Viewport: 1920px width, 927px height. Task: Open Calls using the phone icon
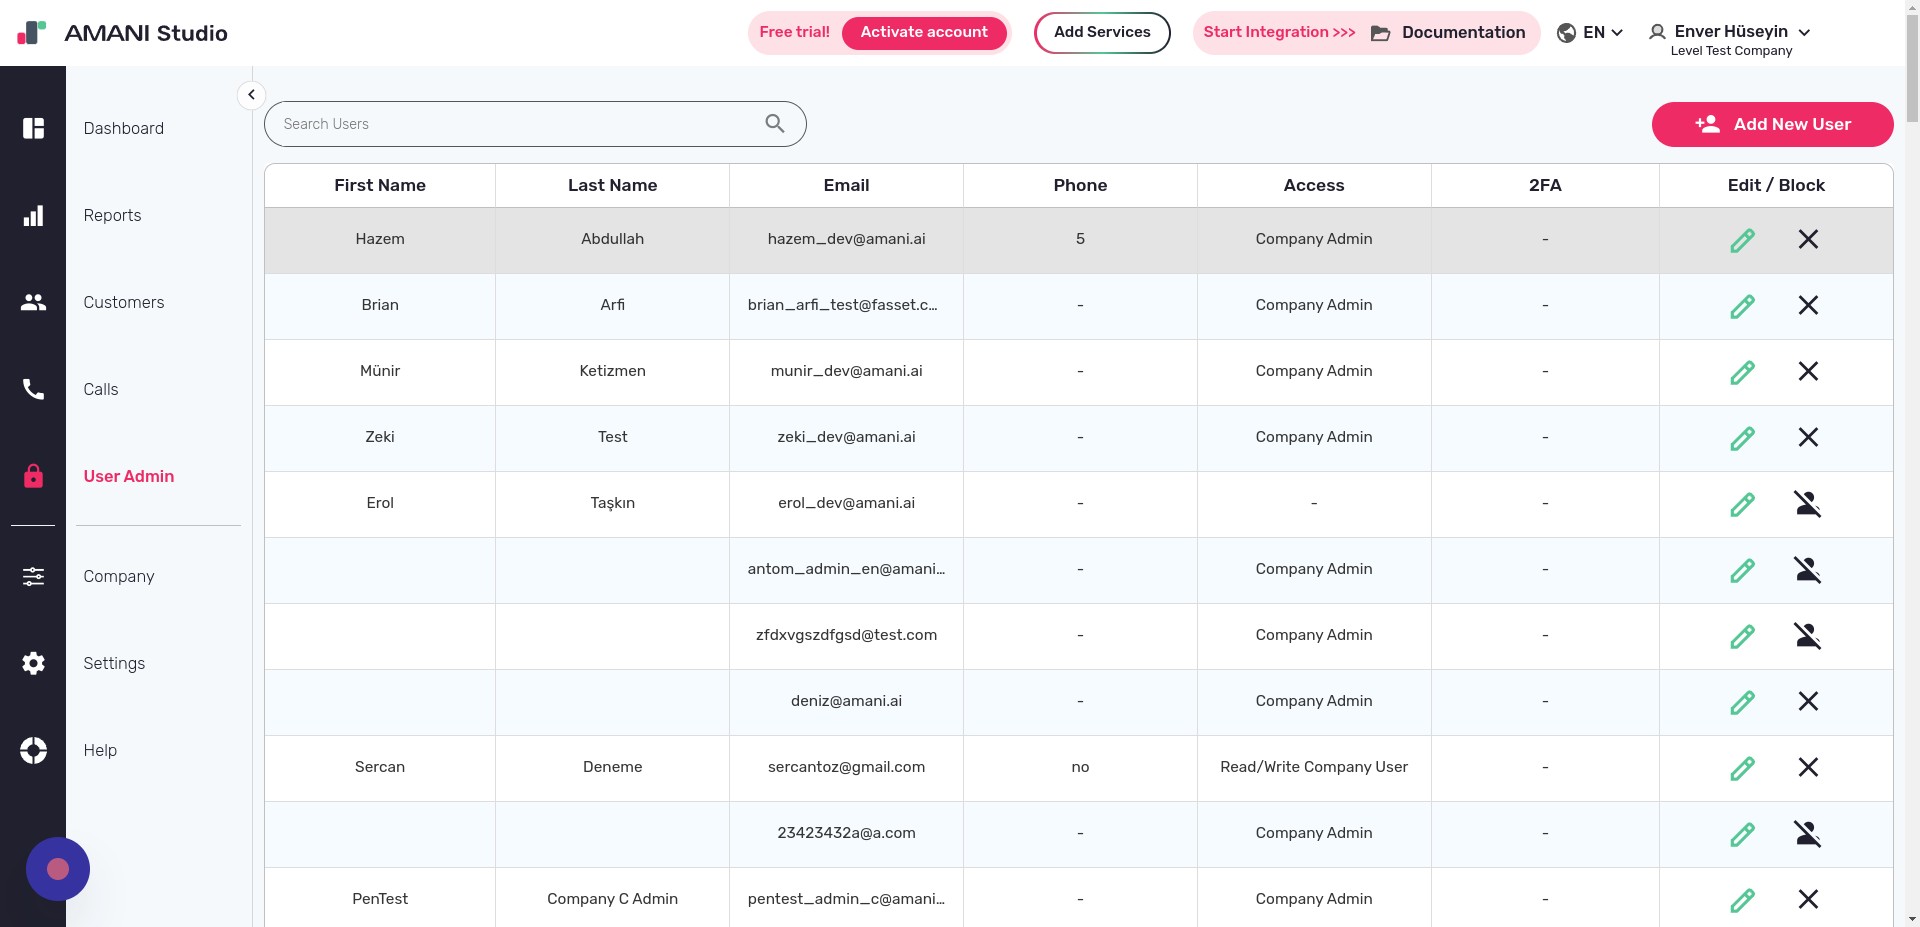(x=33, y=389)
